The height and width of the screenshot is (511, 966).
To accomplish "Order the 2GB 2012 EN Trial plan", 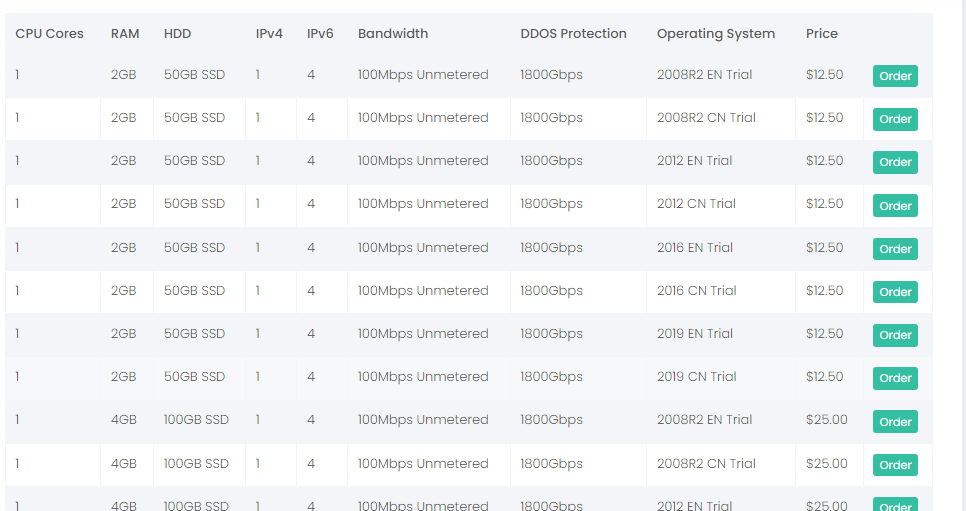I will 895,162.
